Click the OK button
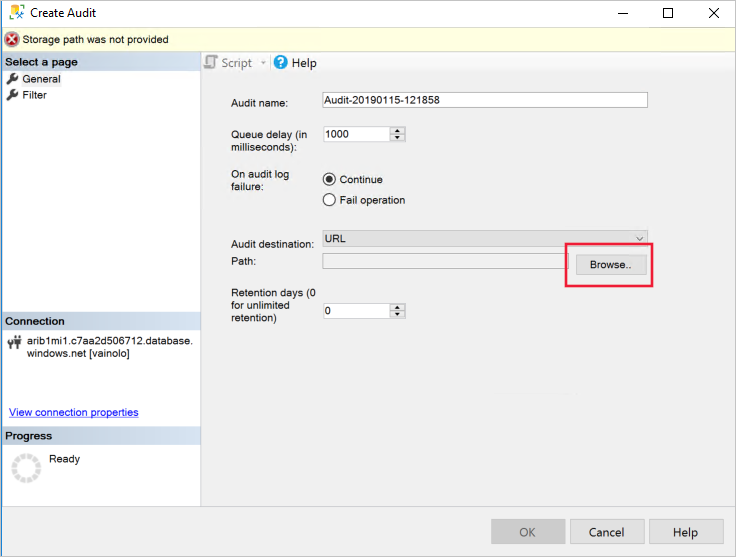 pyautogui.click(x=528, y=532)
